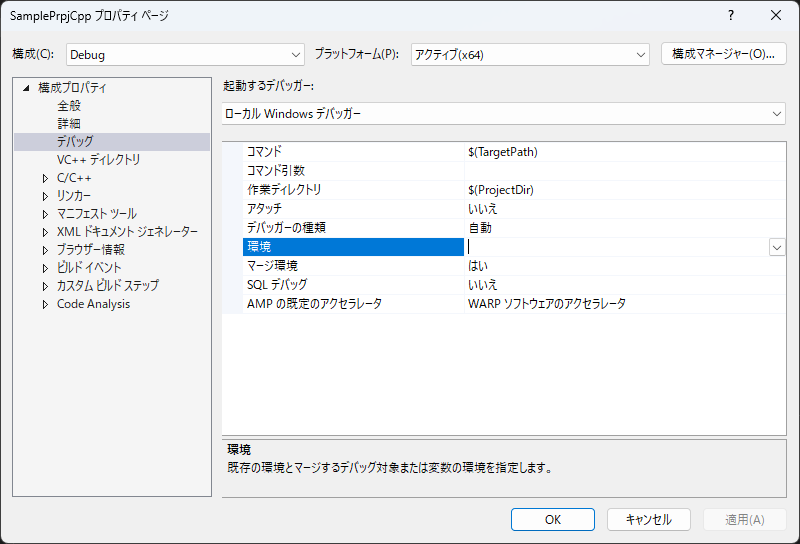Click the 環境 value dropdown arrow

(776, 247)
